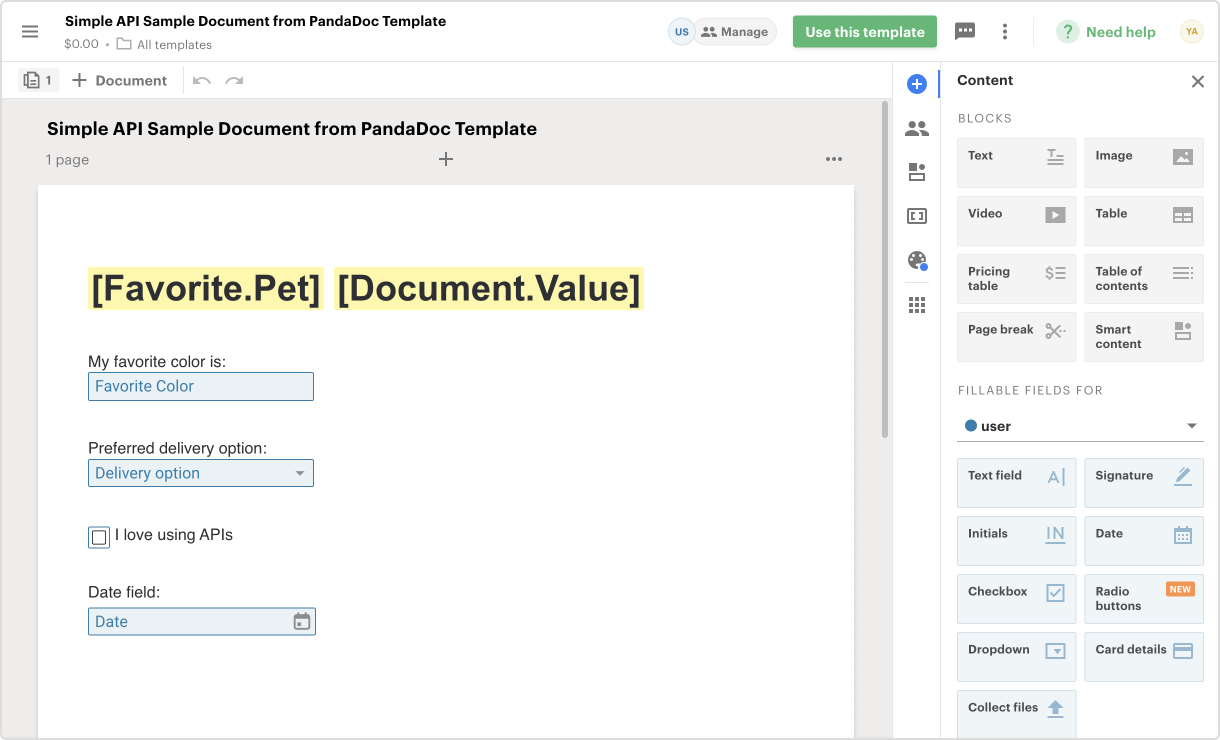Image resolution: width=1220 pixels, height=740 pixels.
Task: Open the three-dot more options menu in header
Action: click(1005, 32)
